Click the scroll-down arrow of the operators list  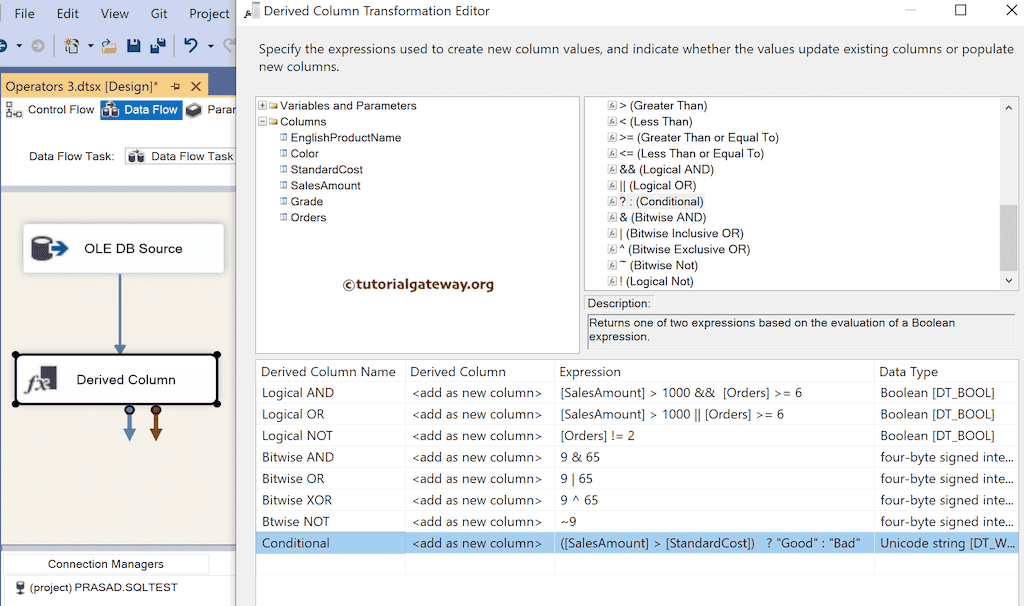1008,281
